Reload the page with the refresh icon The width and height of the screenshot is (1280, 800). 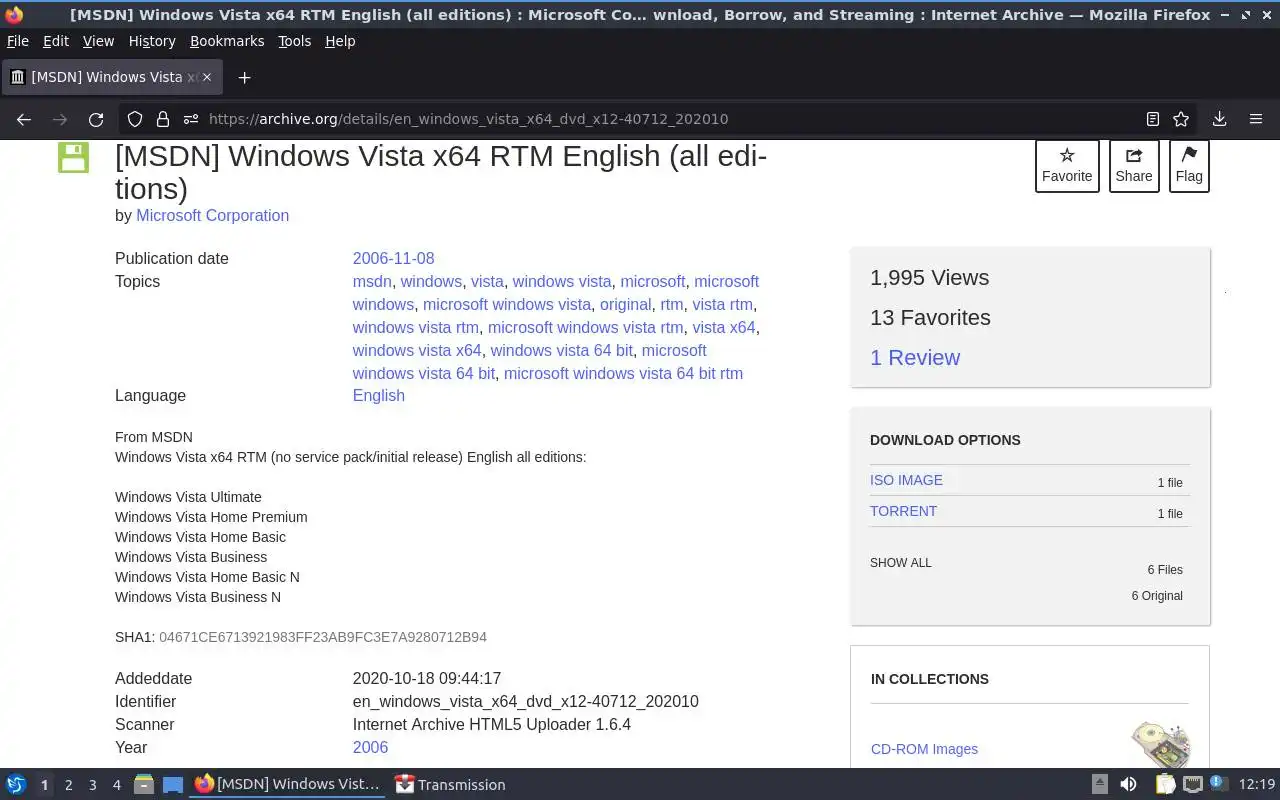point(96,119)
